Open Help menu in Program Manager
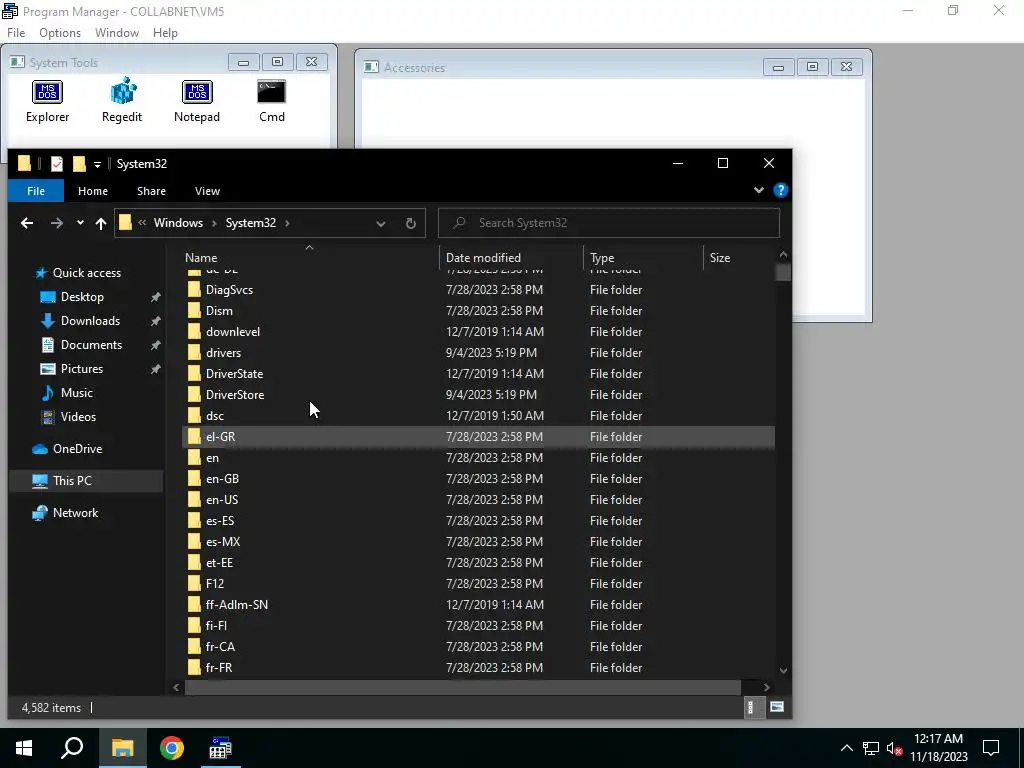Screen dimensions: 1024x768 tap(165, 33)
